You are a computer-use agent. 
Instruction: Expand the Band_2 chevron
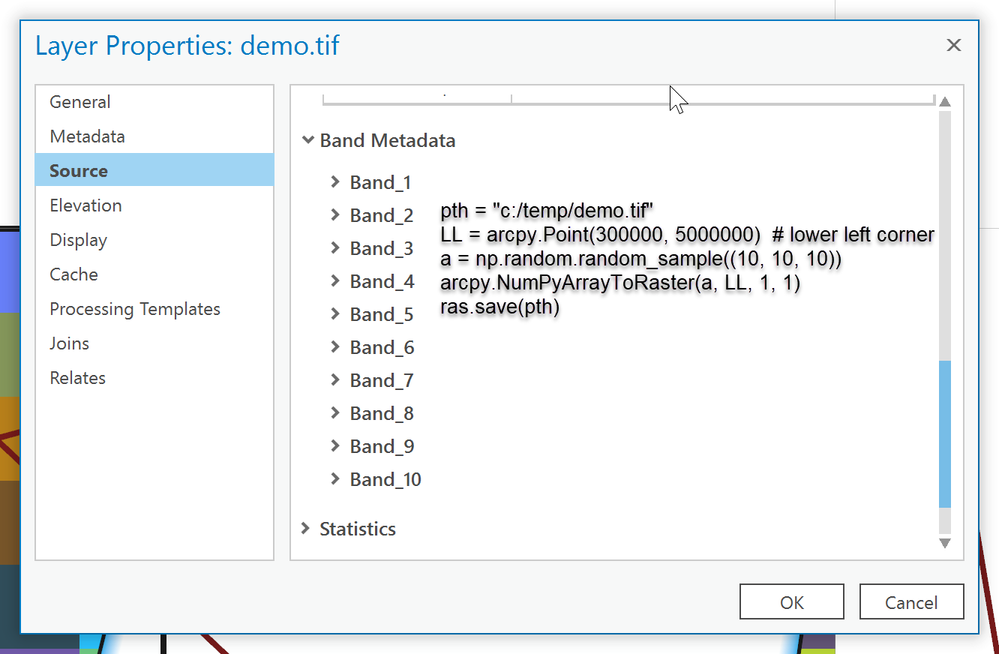[336, 215]
